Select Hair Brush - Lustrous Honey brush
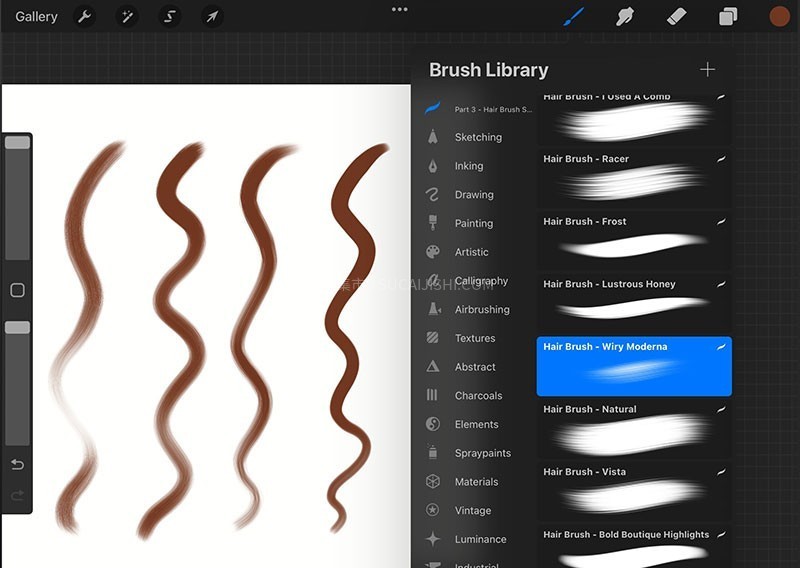Screen dimensions: 800x568 634,304
